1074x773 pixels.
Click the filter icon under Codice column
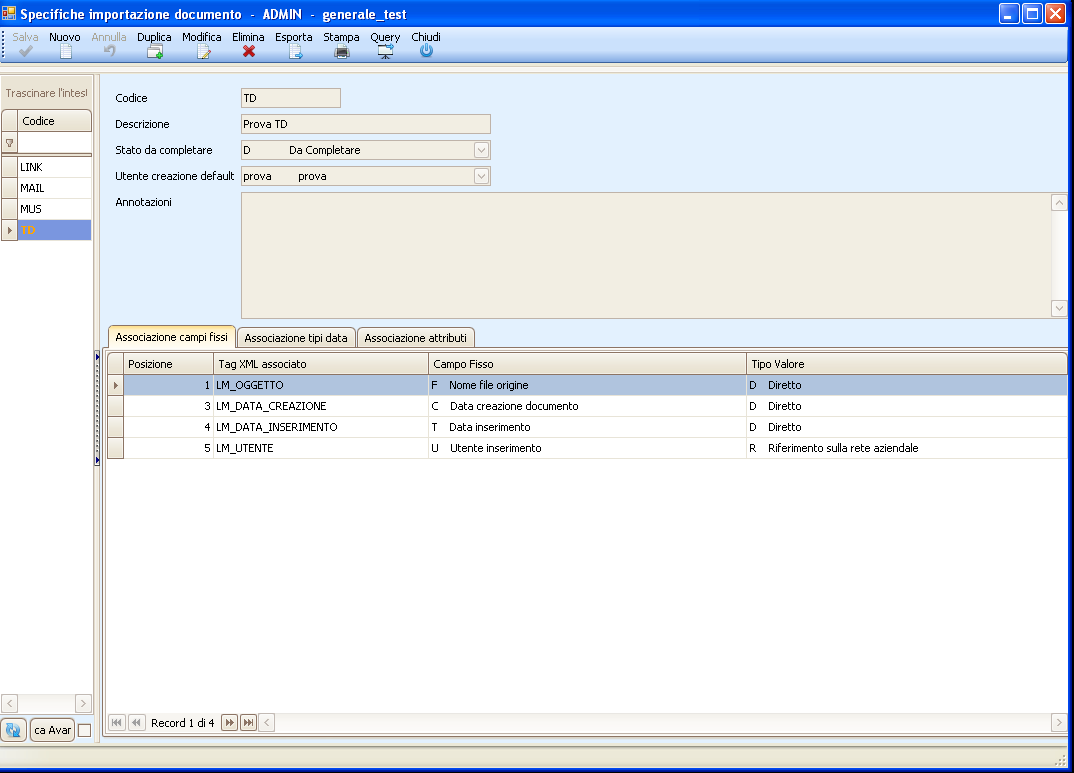pos(10,143)
